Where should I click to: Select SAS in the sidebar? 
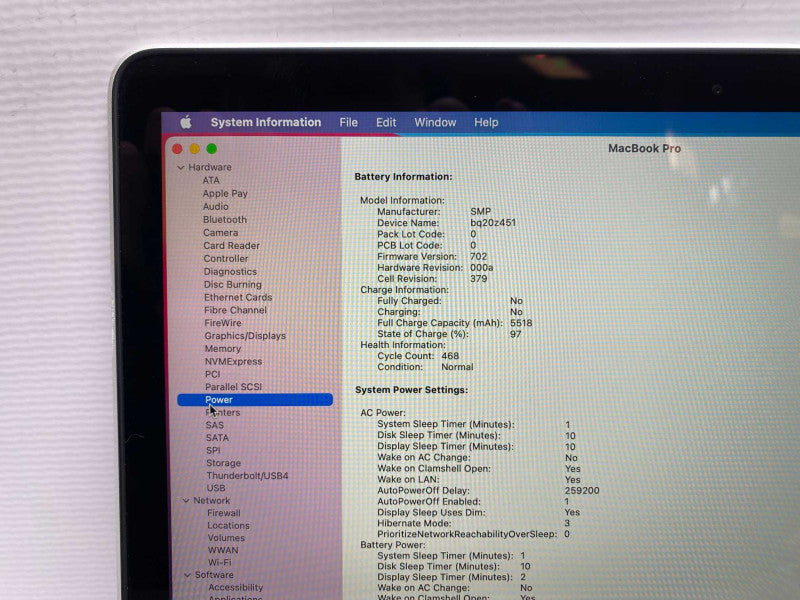pyautogui.click(x=215, y=425)
